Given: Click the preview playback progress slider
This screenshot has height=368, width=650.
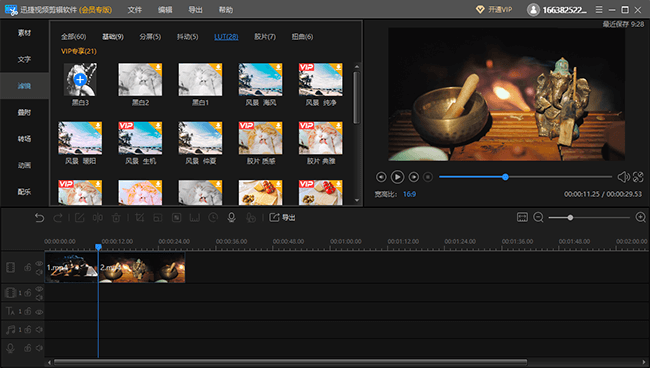Looking at the screenshot, I should 525,177.
